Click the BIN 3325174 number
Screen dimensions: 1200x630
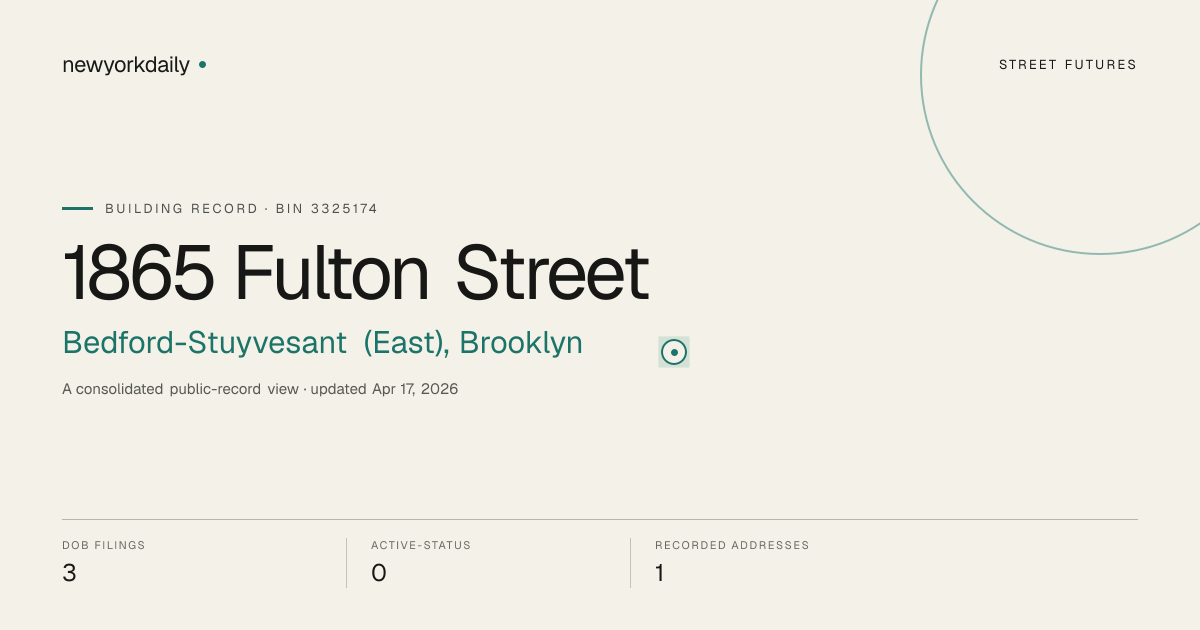pos(327,208)
